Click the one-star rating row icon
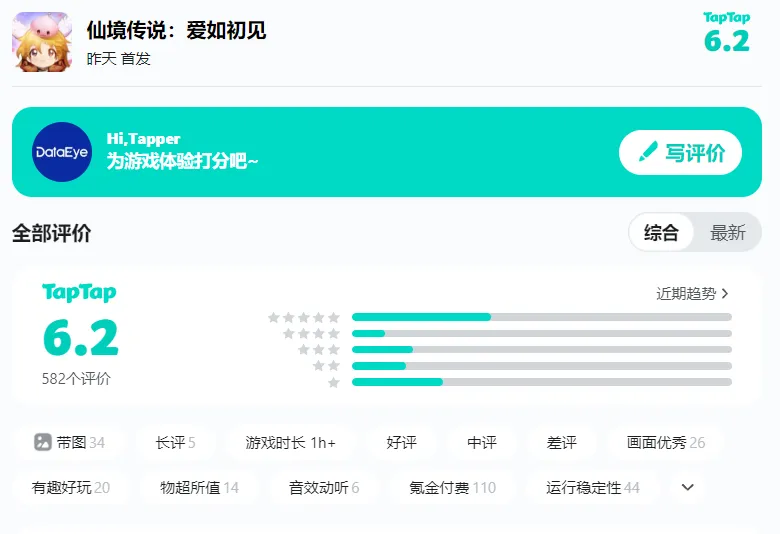 (334, 382)
